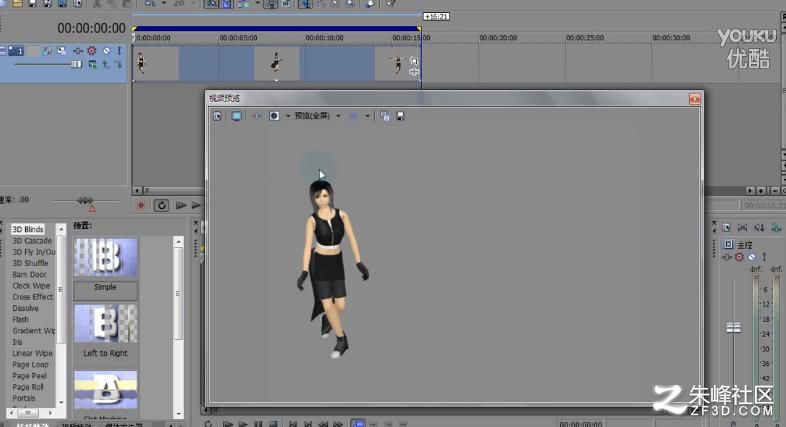Click timeline ruler at 00:00:05:00
Viewport: 786px width, 427px height.
[238, 38]
